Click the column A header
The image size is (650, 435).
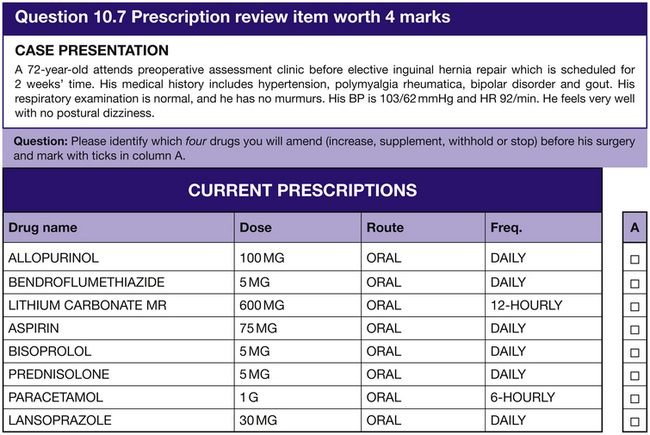pos(635,227)
